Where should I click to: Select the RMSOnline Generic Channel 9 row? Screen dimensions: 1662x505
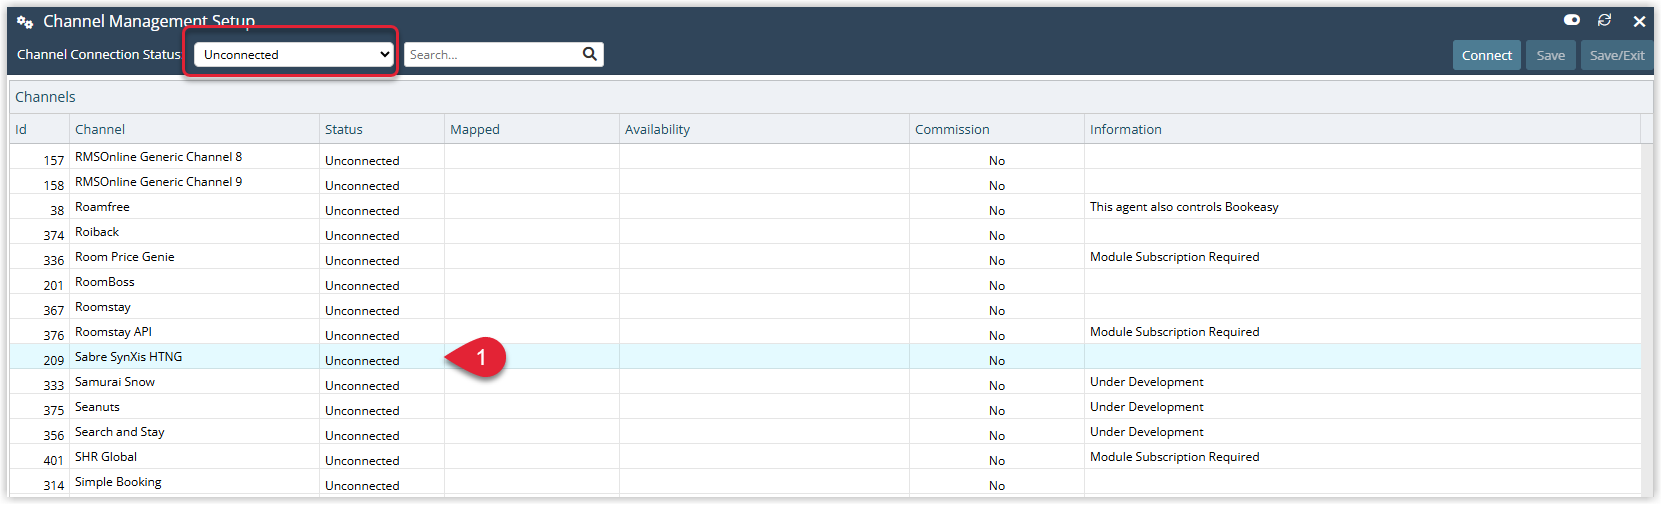[825, 182]
